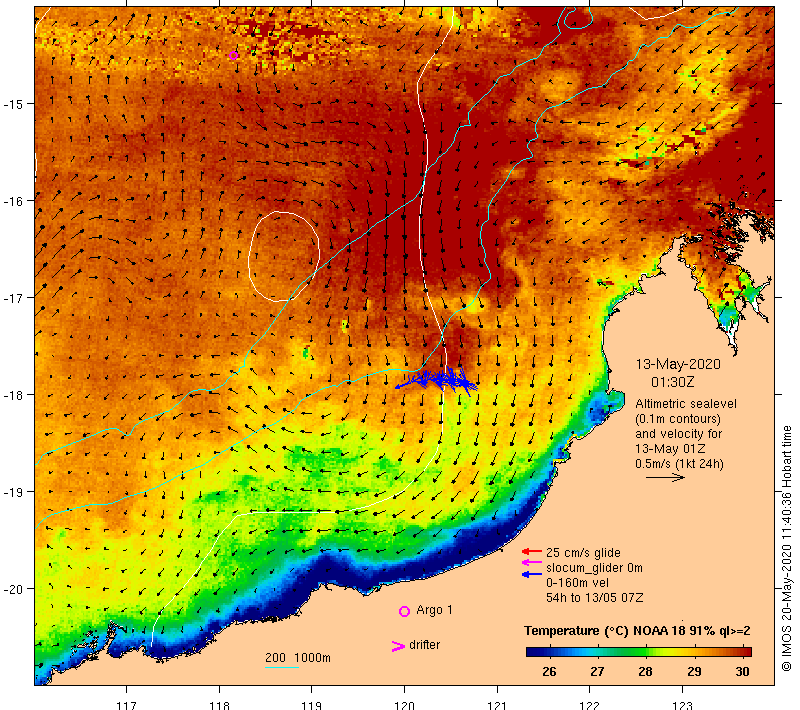The width and height of the screenshot is (800, 710).
Task: Click the magenta drifter legend arrowhead
Action: (x=398, y=646)
